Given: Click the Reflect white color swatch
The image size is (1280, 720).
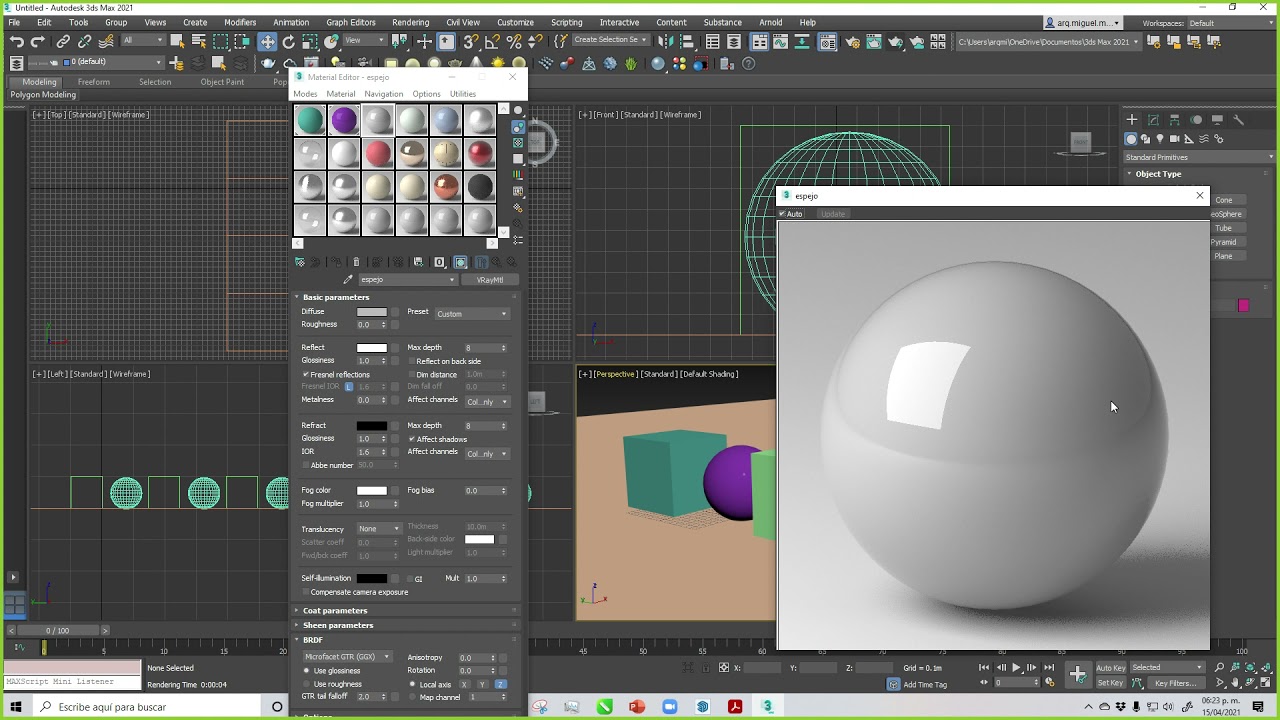Looking at the screenshot, I should [371, 348].
